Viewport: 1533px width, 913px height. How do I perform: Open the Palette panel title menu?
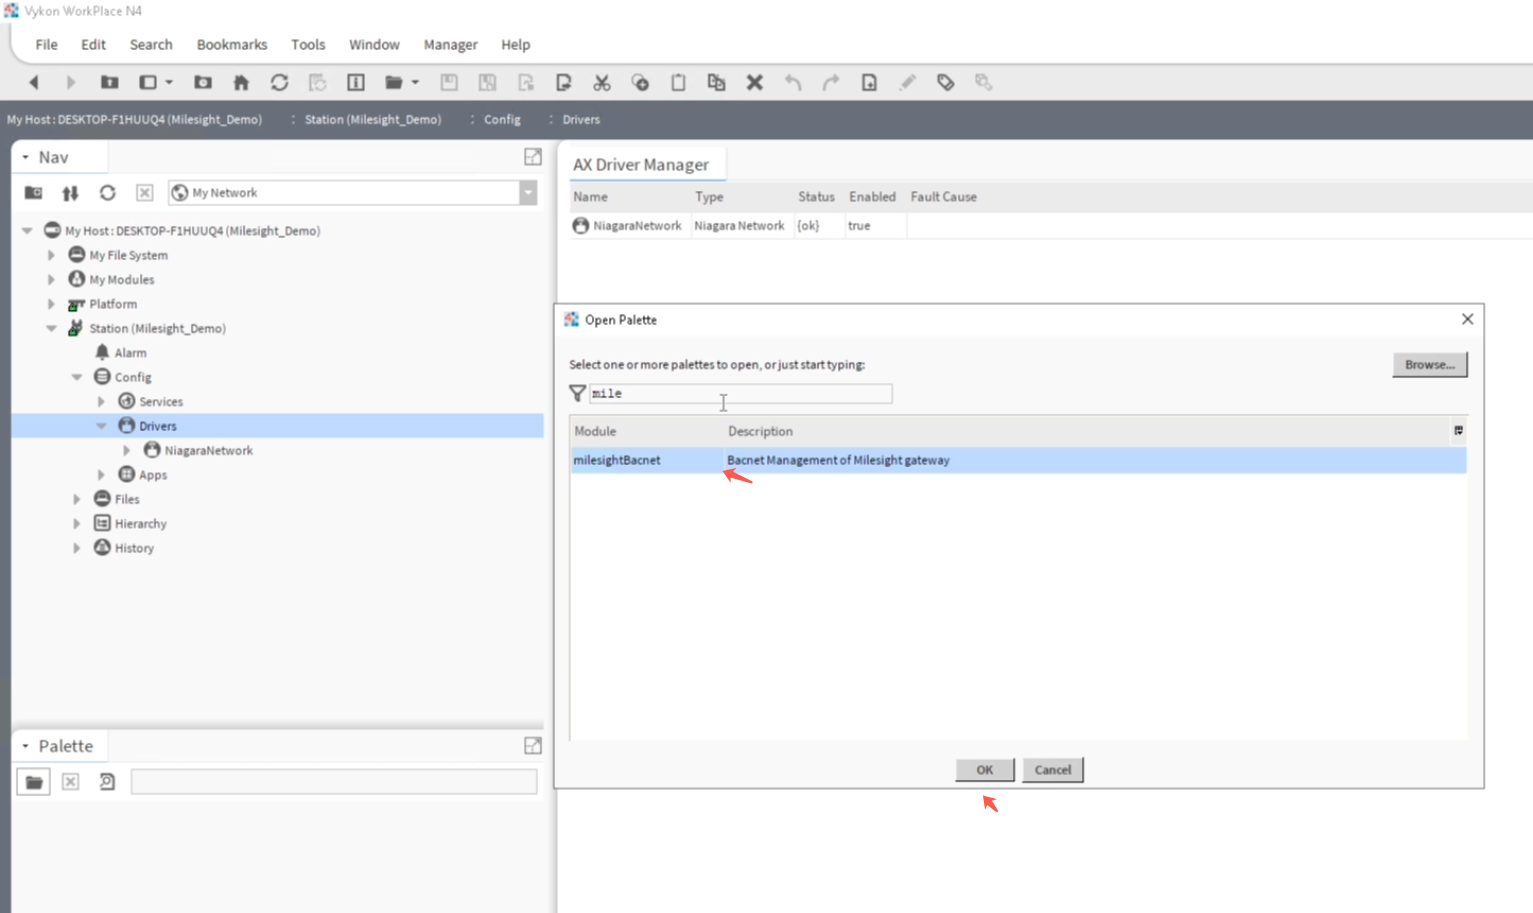[26, 746]
